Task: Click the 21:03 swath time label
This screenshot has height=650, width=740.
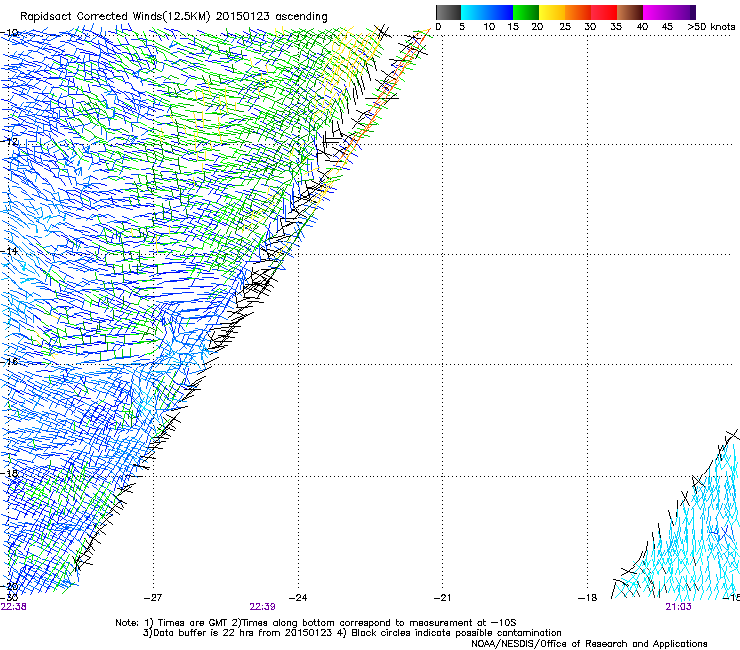Action: [x=678, y=607]
